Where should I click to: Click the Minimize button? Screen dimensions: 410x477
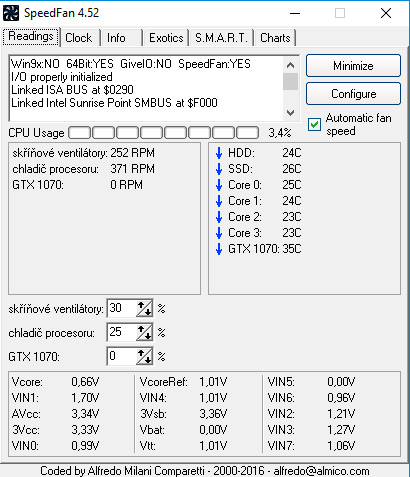pyautogui.click(x=353, y=66)
